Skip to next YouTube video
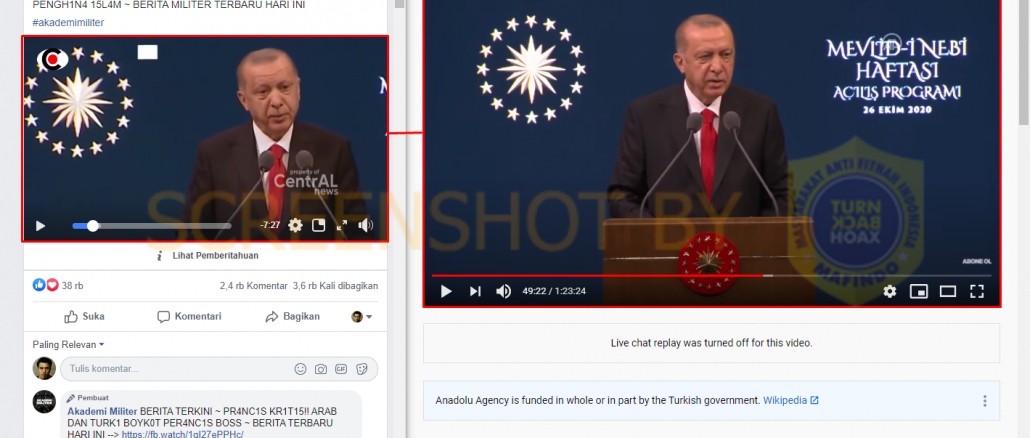Screen dimensions: 1030x438 [x=475, y=291]
